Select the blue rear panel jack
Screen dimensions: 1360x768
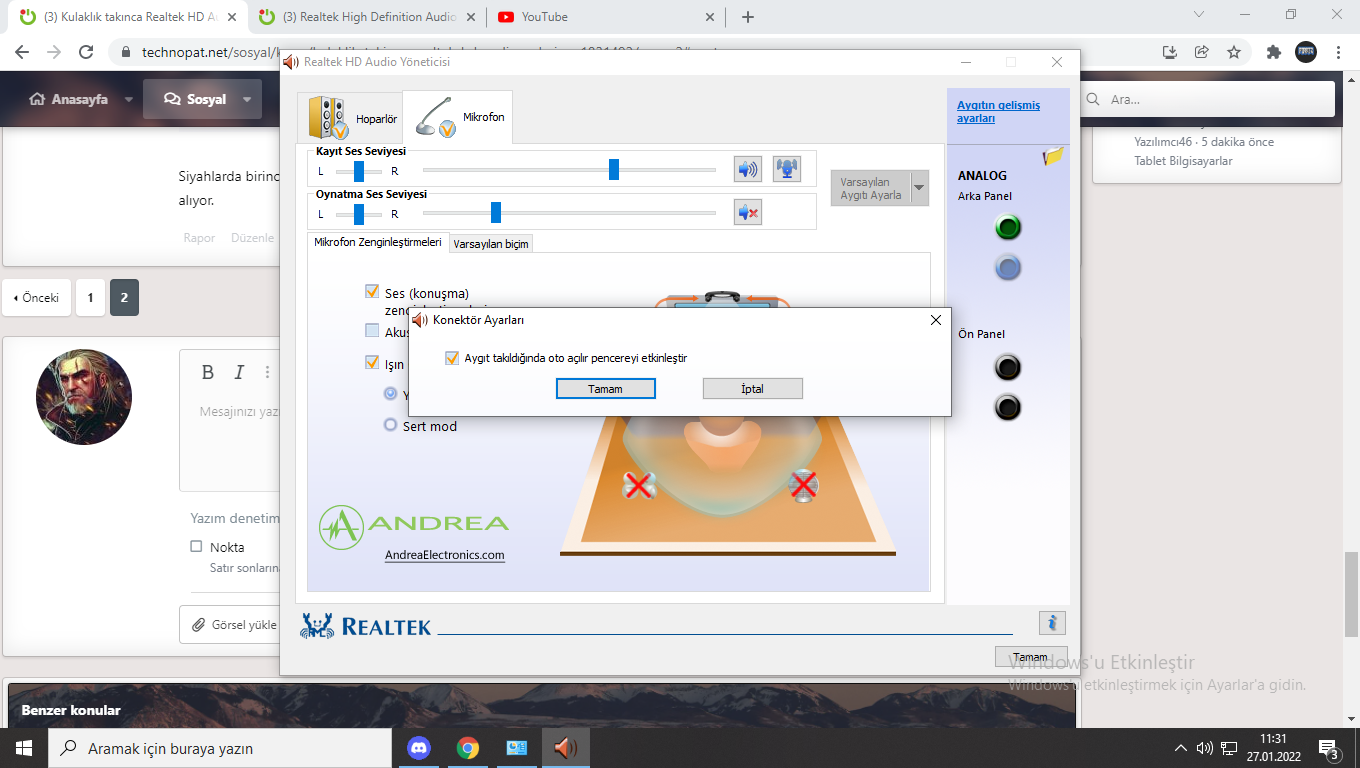1008,267
